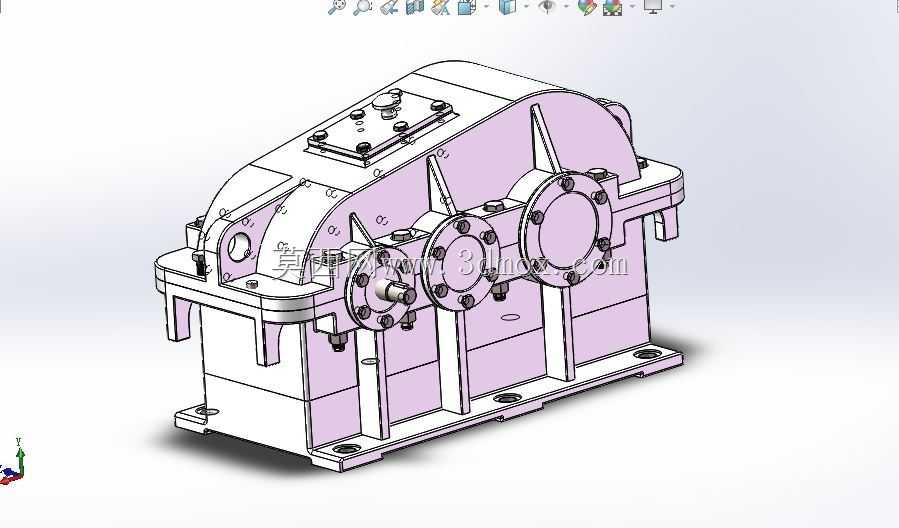Open the Edit Appearance color ball
The width and height of the screenshot is (899, 528).
(587, 6)
